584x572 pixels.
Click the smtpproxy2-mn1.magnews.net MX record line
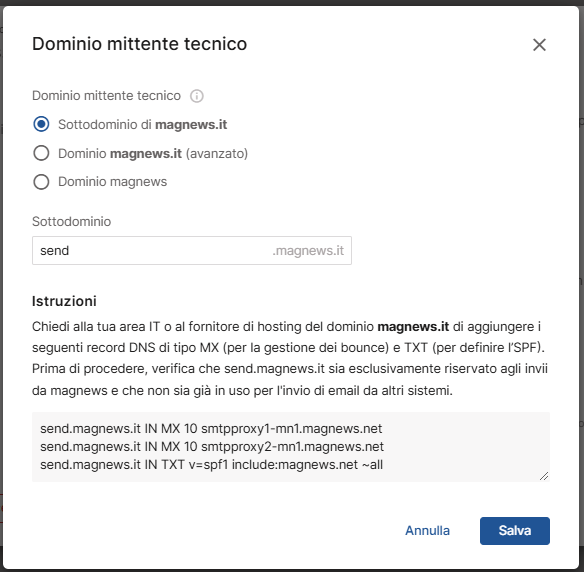tap(212, 447)
